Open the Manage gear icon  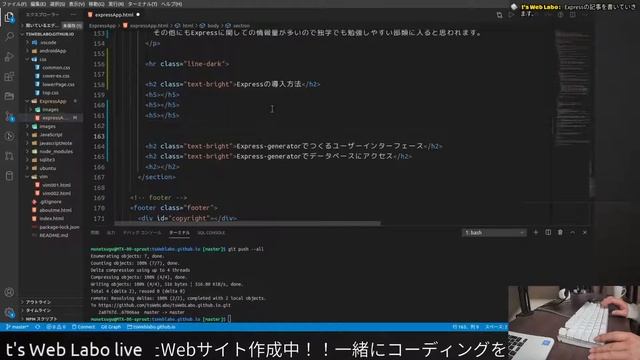(9, 313)
